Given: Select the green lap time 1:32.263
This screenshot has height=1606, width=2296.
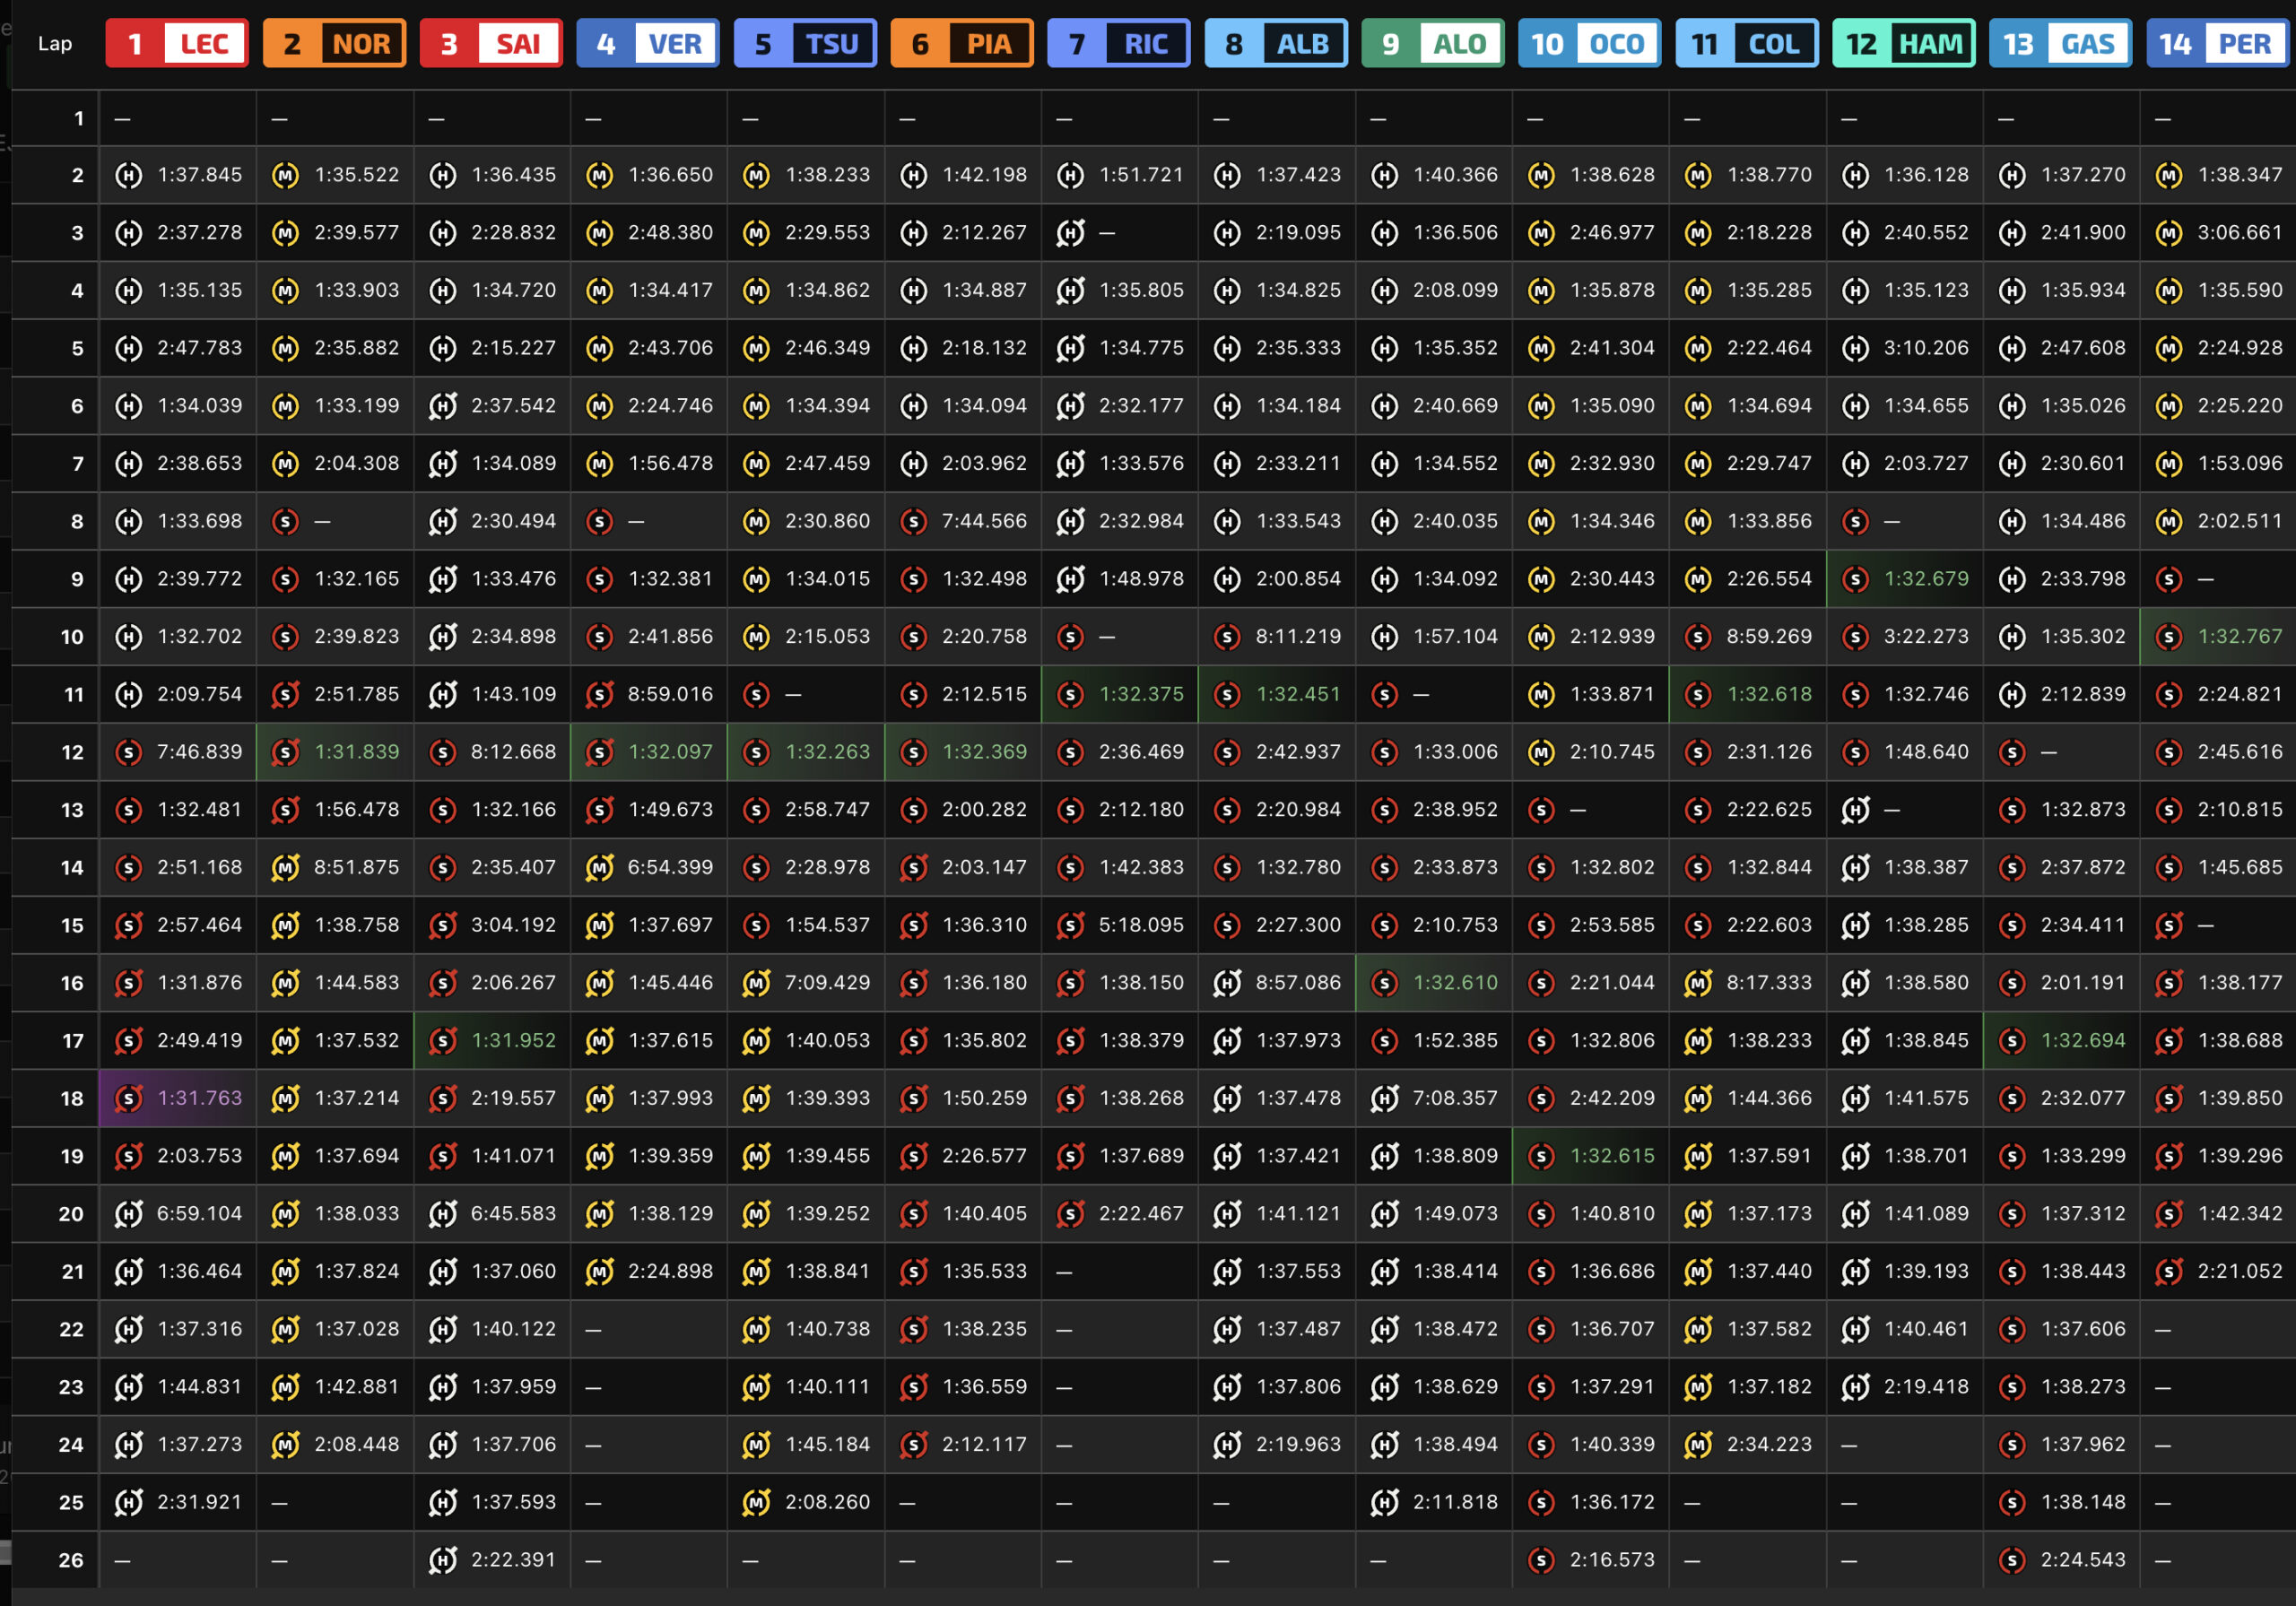Looking at the screenshot, I should pyautogui.click(x=827, y=752).
